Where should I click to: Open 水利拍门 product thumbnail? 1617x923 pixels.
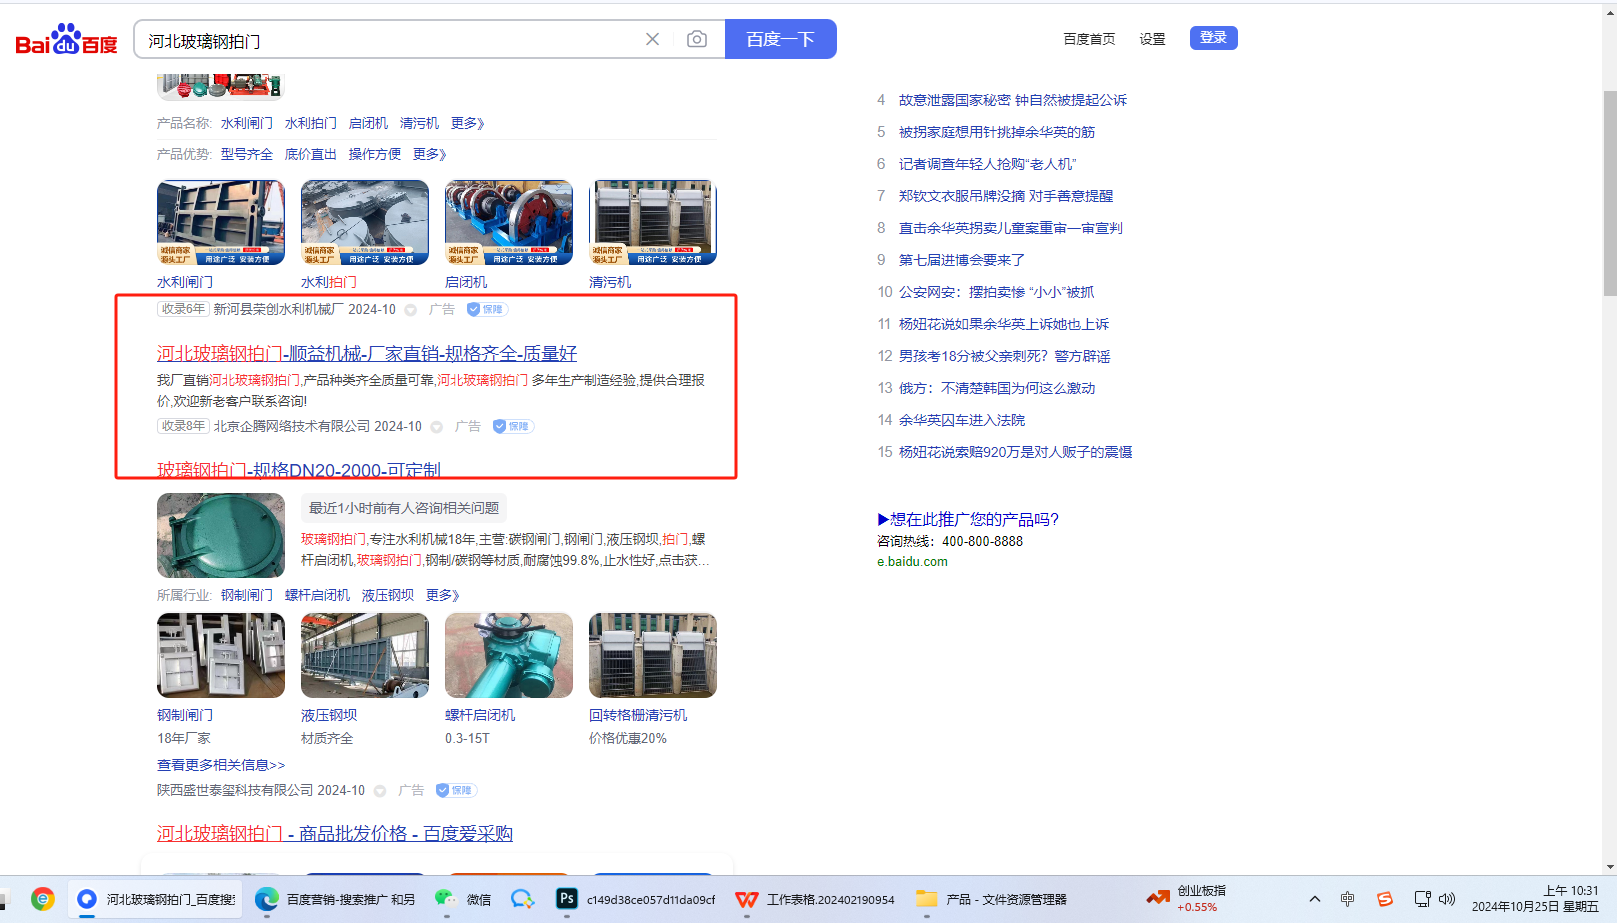365,222
